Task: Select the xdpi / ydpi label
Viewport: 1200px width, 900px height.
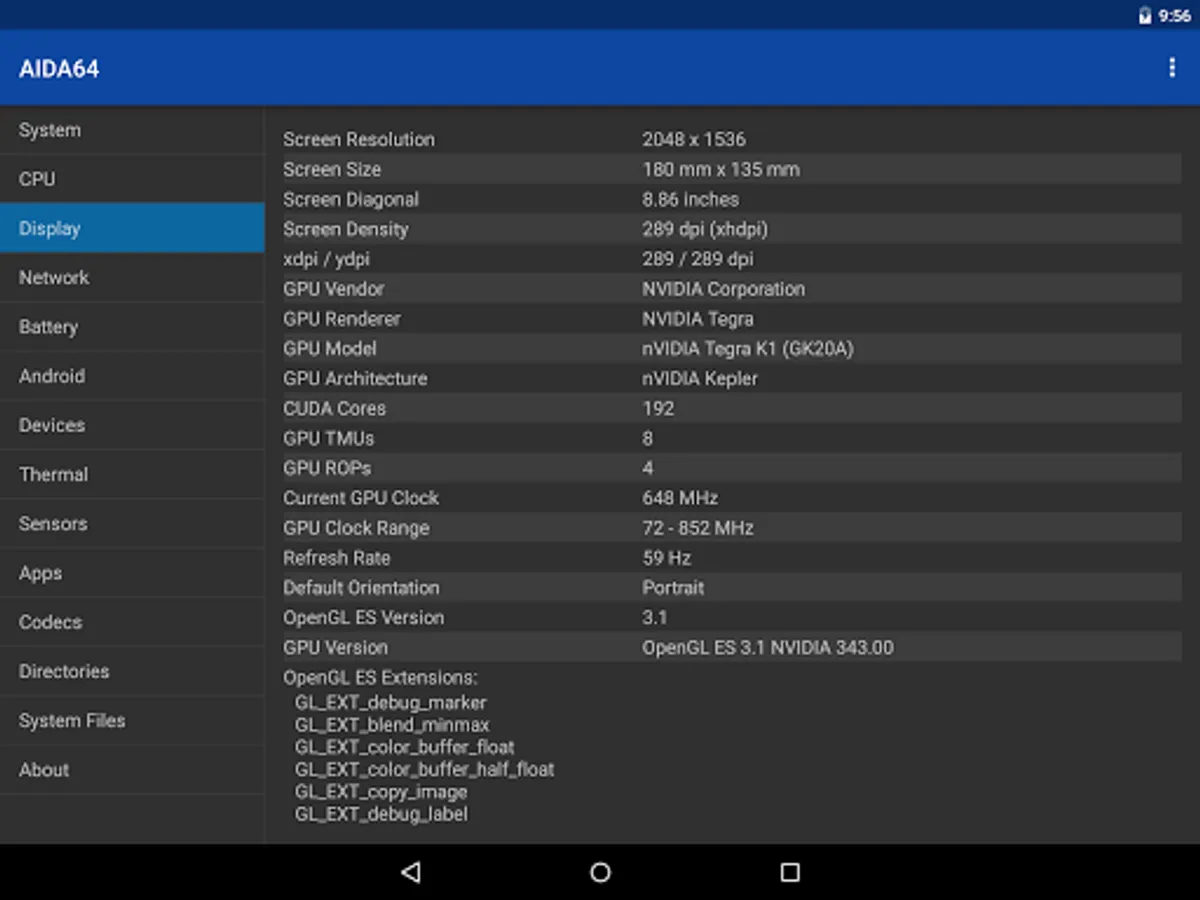Action: point(326,259)
